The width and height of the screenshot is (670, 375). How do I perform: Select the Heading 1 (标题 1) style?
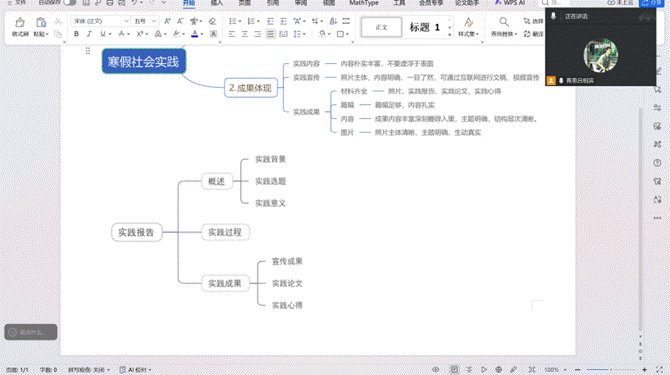pos(425,27)
